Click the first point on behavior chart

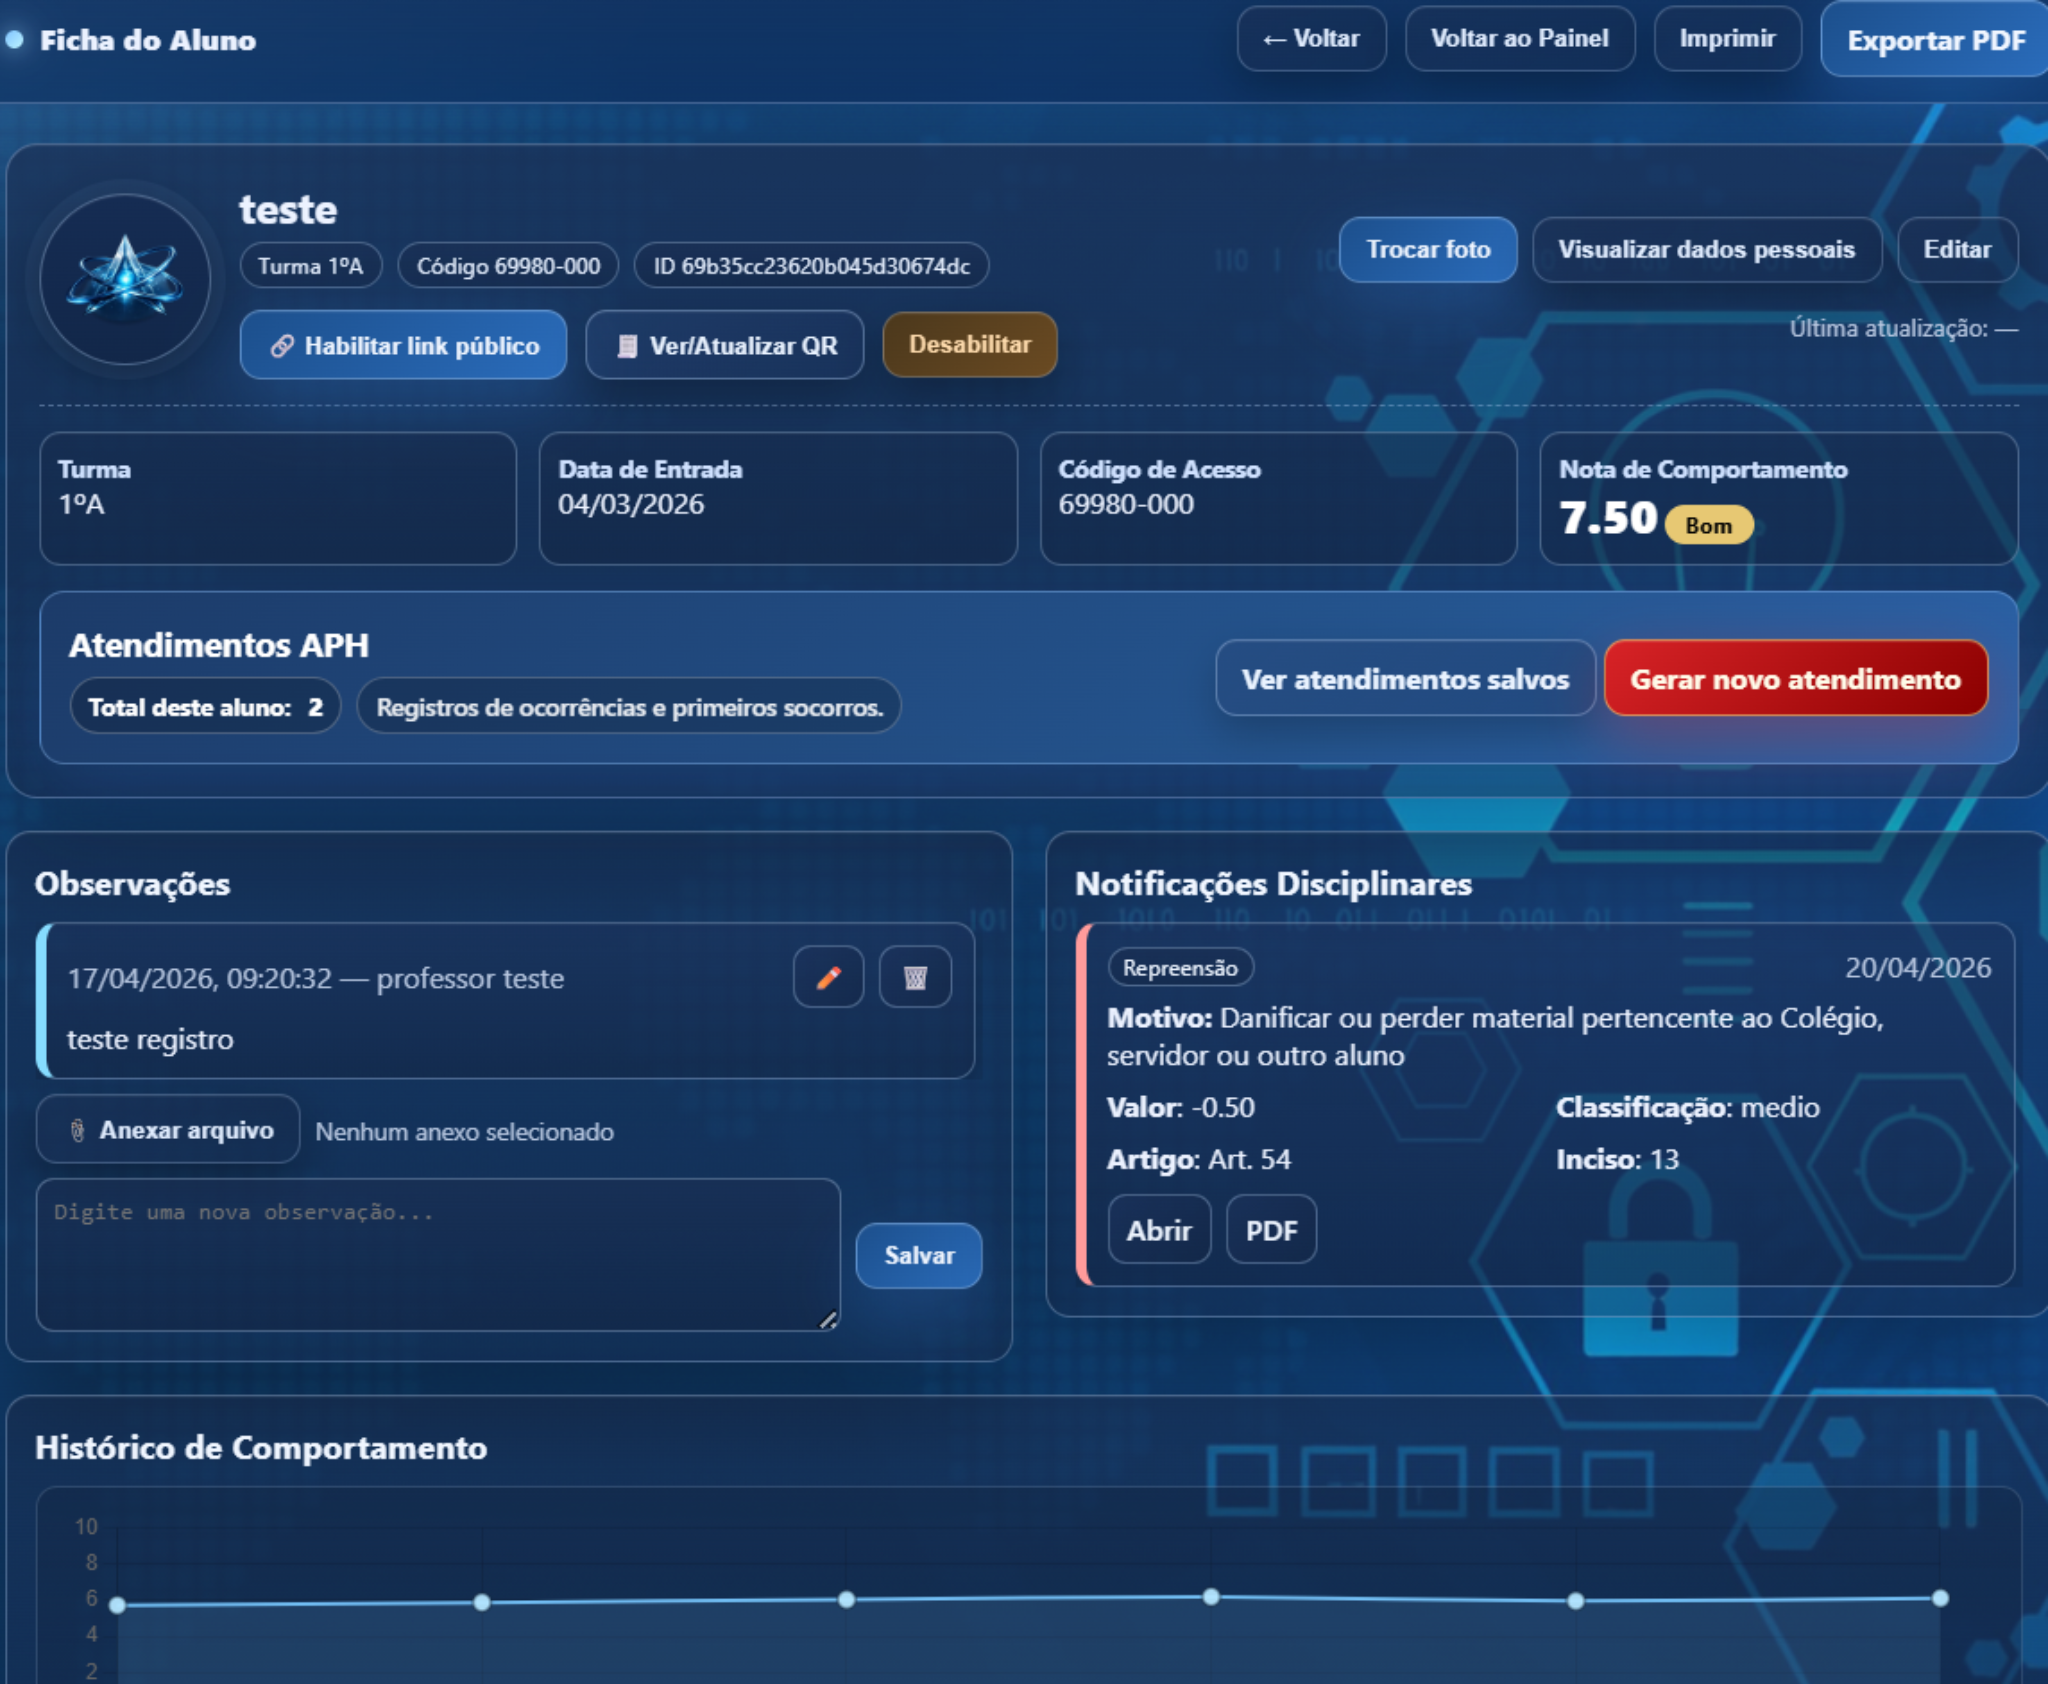[117, 1605]
